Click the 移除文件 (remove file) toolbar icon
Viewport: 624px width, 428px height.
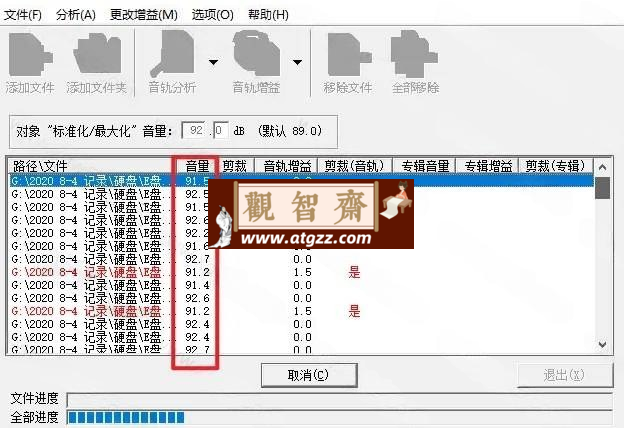[348, 63]
